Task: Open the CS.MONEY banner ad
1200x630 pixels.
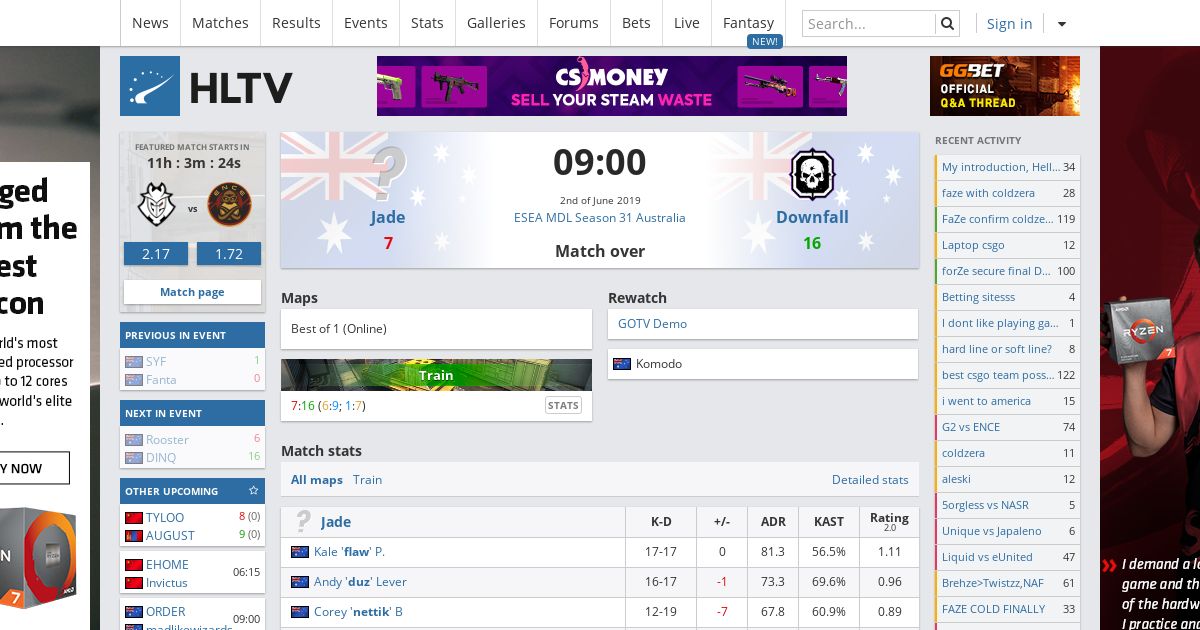Action: click(612, 86)
